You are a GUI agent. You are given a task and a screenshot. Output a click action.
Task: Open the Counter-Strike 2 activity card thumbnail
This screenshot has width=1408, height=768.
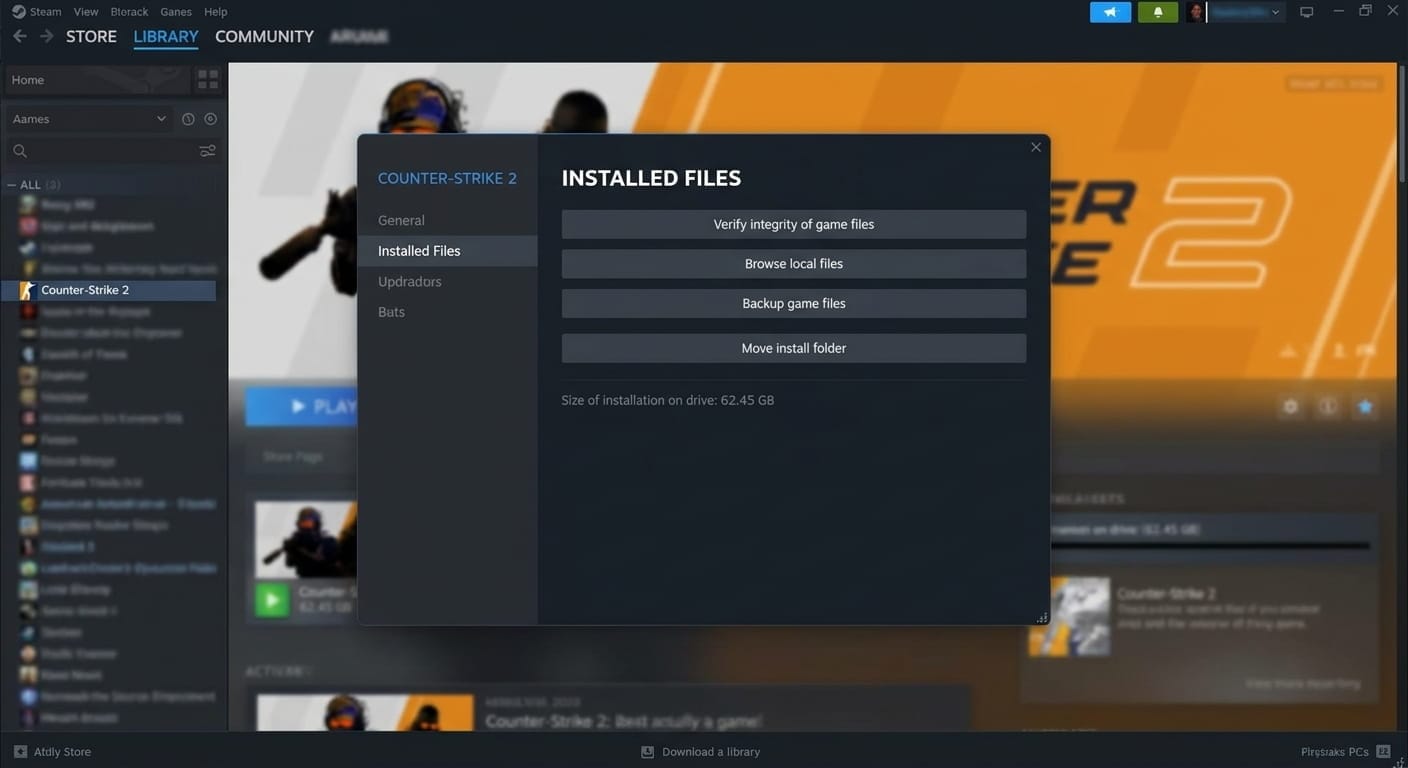point(306,540)
